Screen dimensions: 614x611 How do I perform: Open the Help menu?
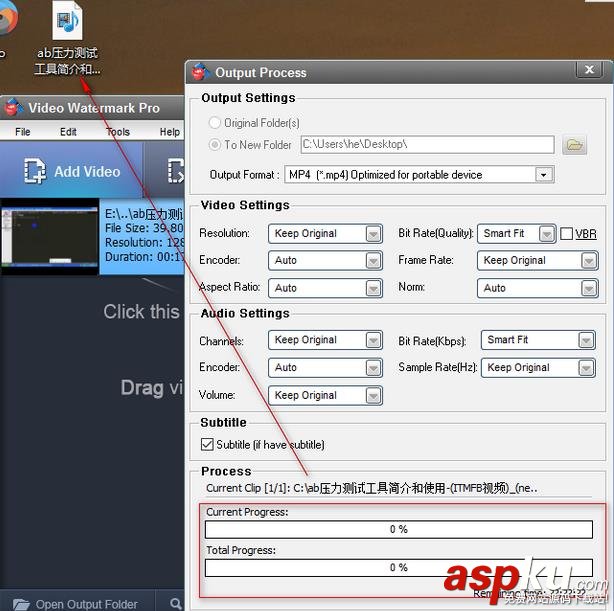170,132
